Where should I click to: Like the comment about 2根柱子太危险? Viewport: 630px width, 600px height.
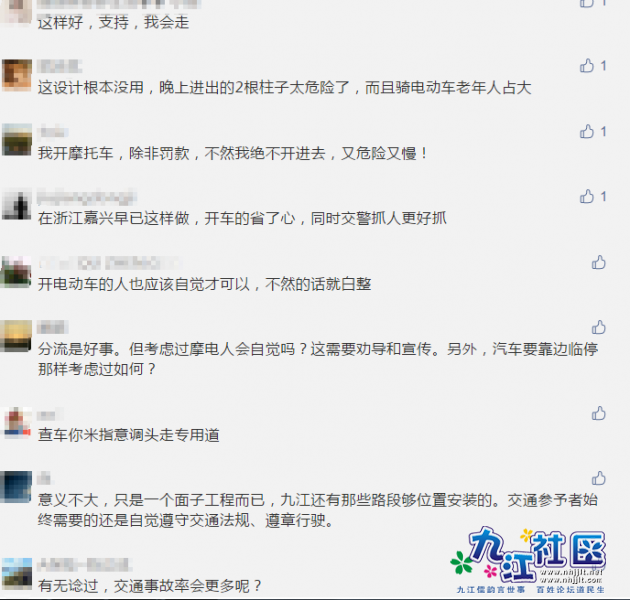click(587, 66)
